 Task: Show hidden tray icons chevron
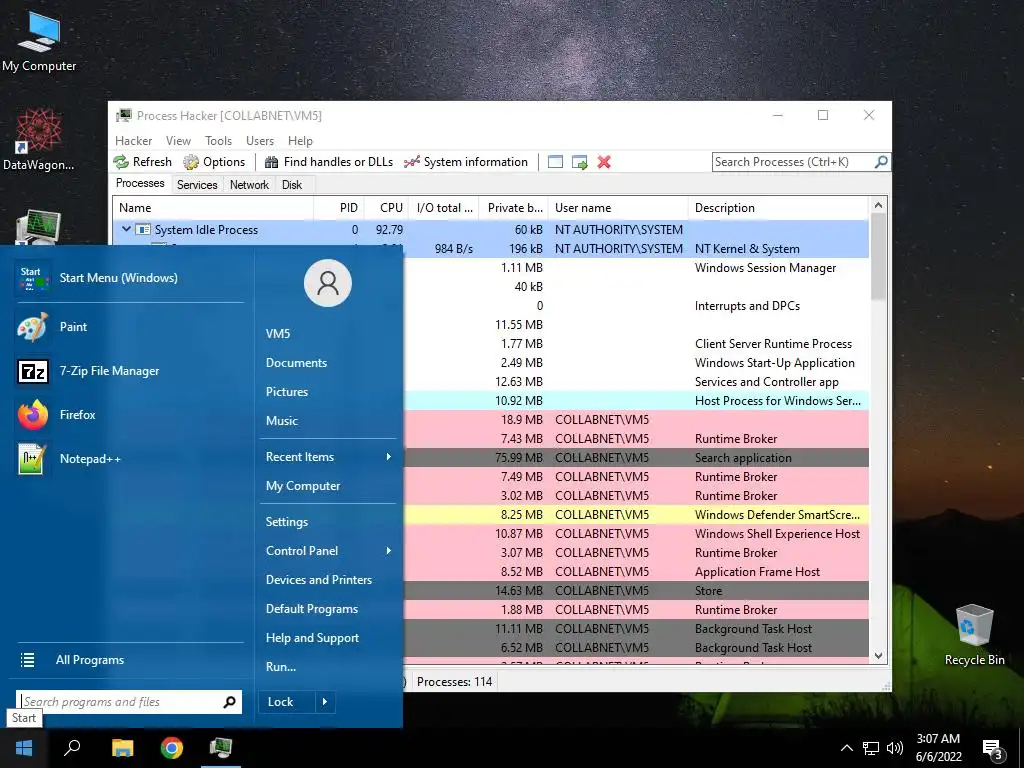pyautogui.click(x=846, y=748)
